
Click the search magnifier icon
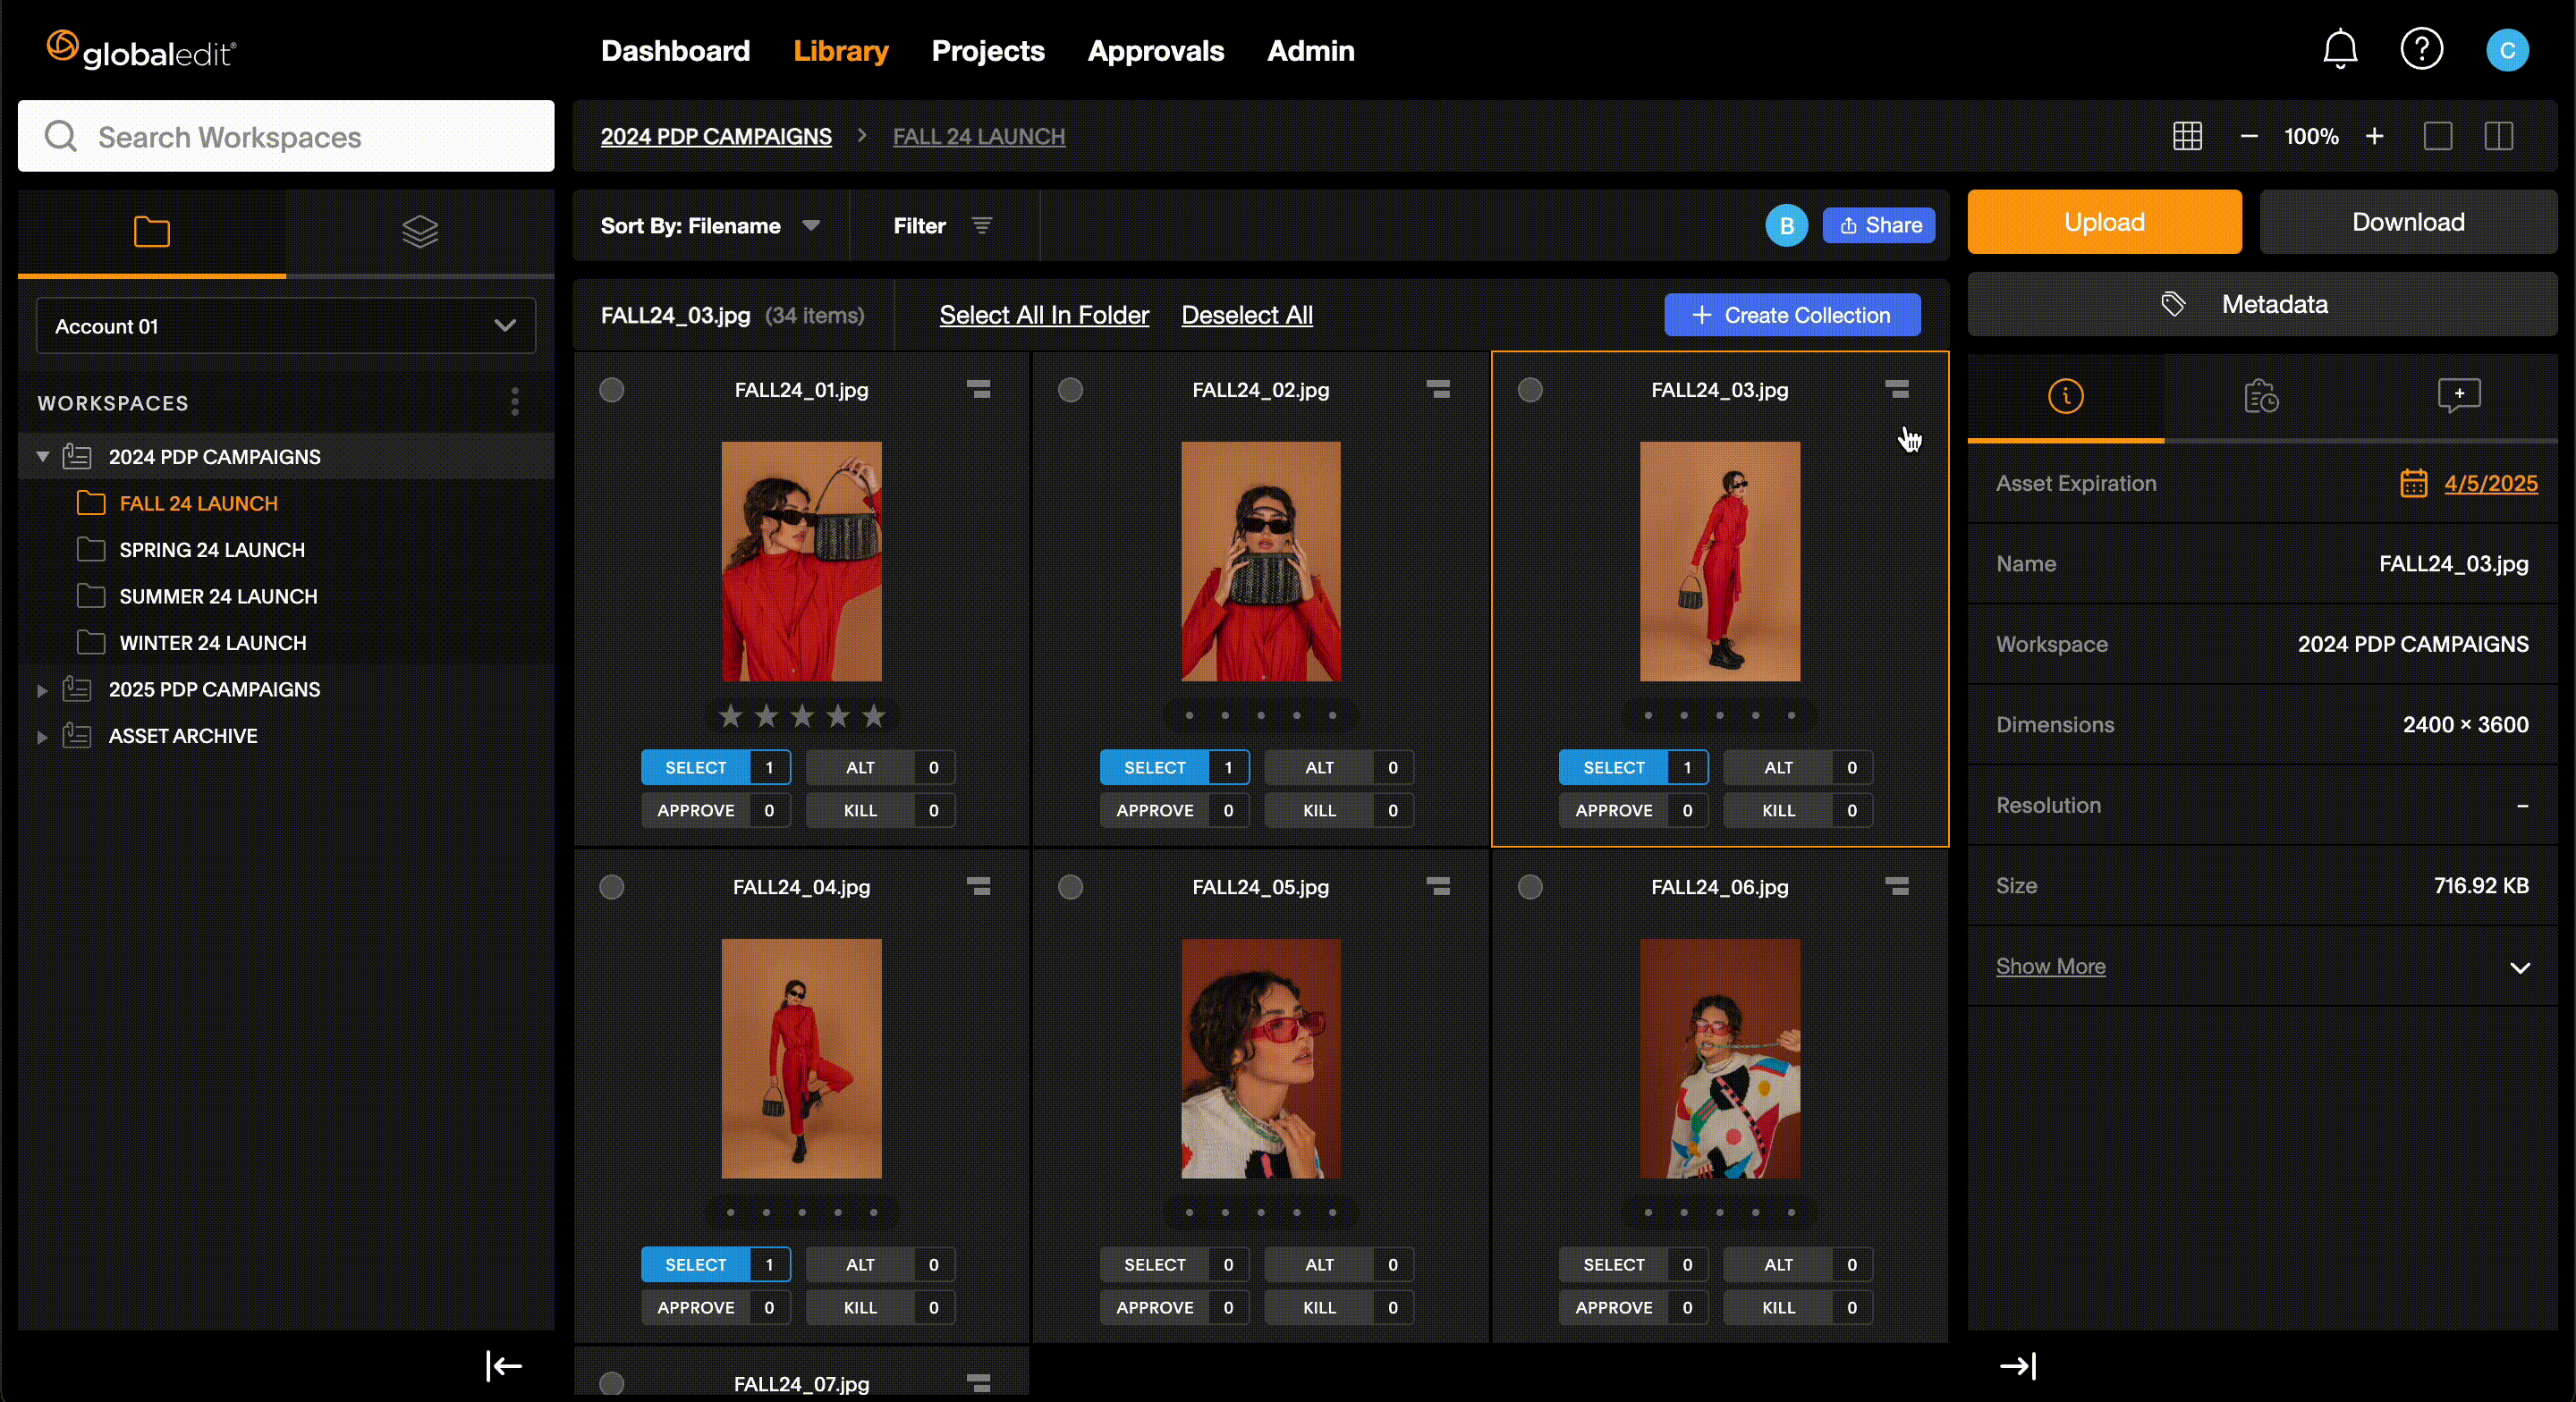tap(61, 136)
